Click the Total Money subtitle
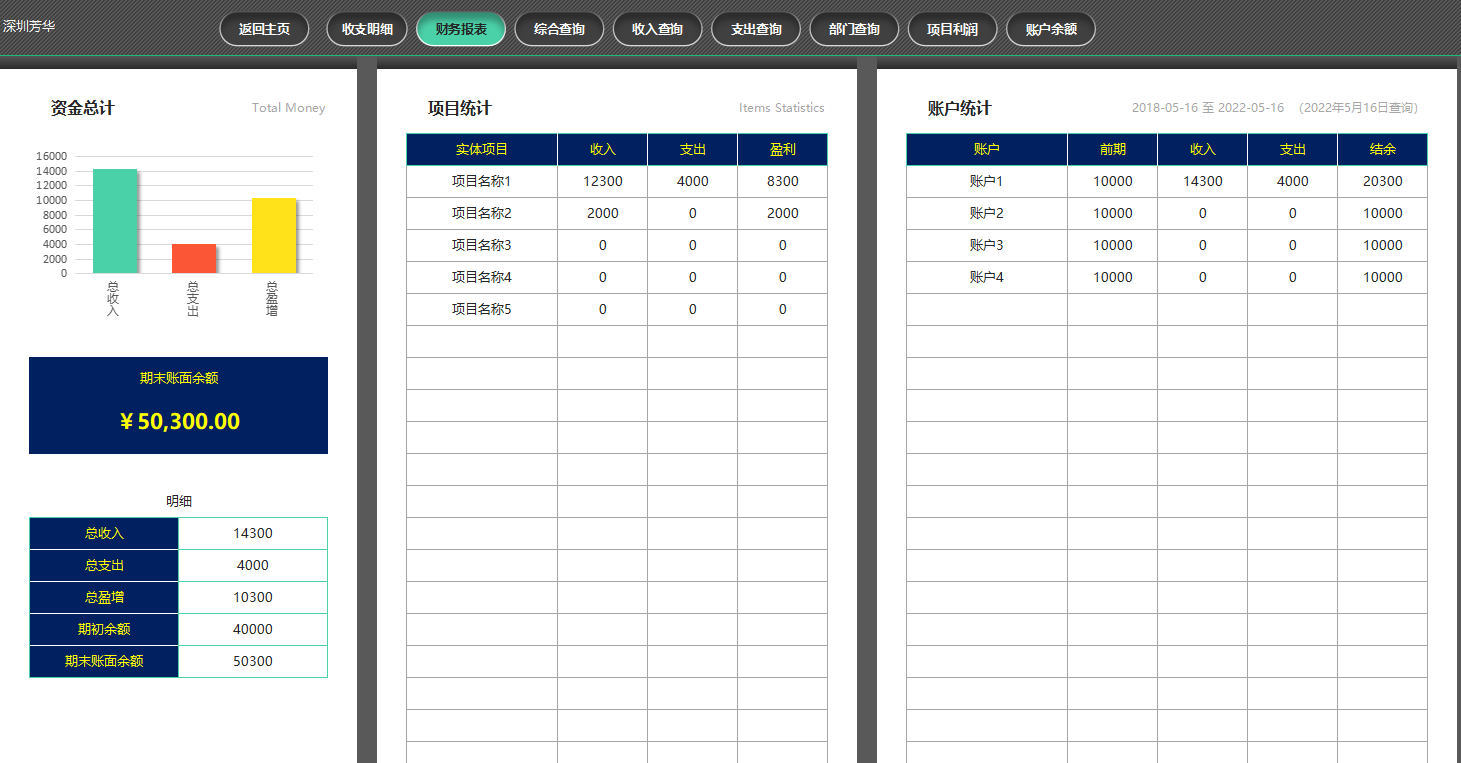Image resolution: width=1461 pixels, height=763 pixels. (289, 108)
